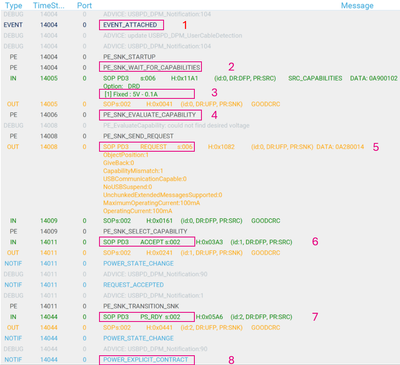Viewport: 400px width, 365px height.
Task: Select the [1] Fixed : 5V - 0.1A line
Action: pyautogui.click(x=131, y=94)
